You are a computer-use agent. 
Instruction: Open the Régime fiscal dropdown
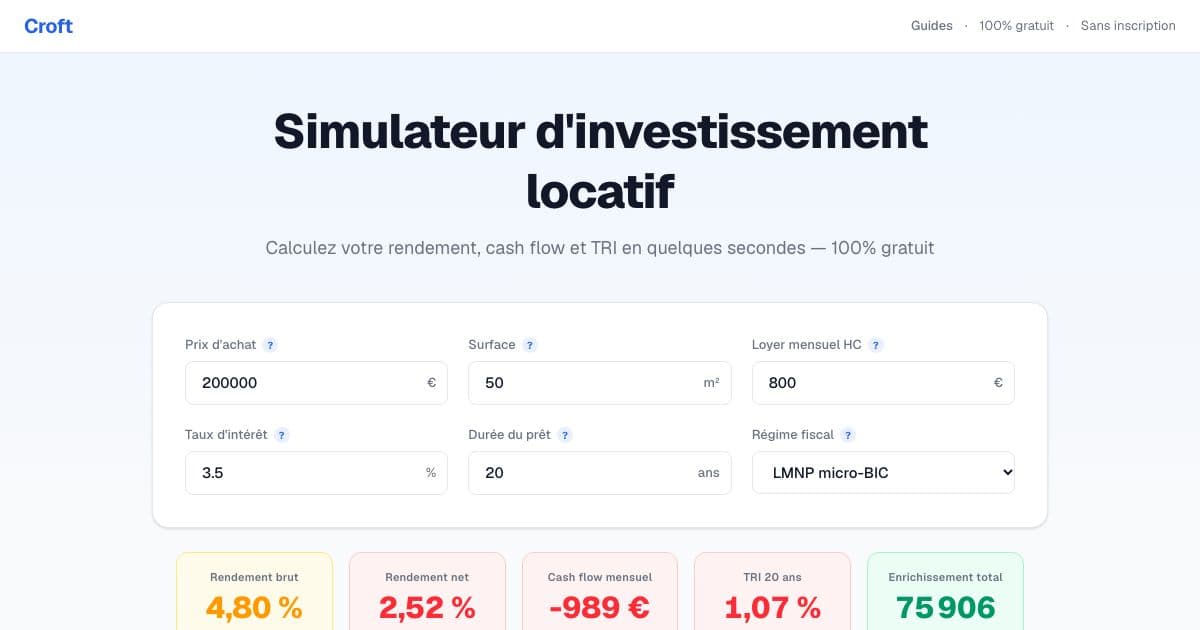tap(883, 473)
